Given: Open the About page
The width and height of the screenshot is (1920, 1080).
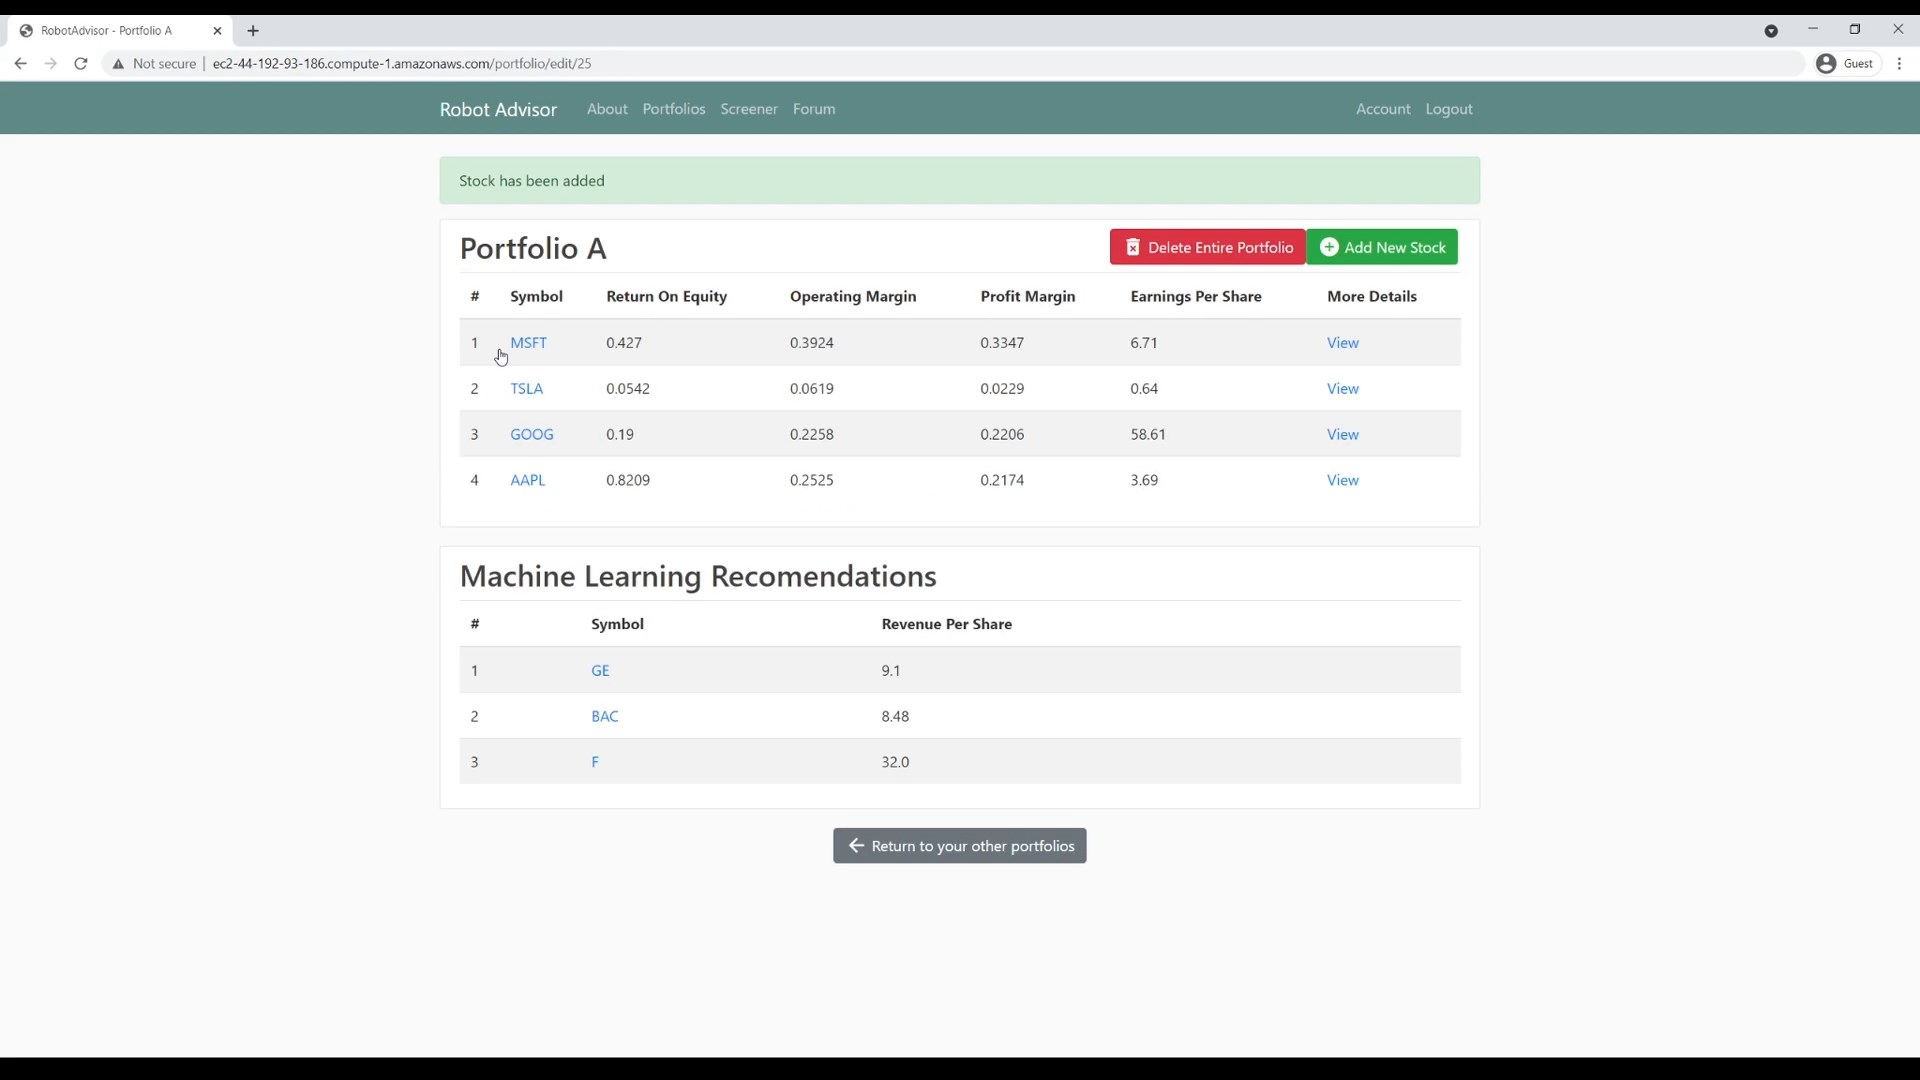Looking at the screenshot, I should click(x=607, y=109).
